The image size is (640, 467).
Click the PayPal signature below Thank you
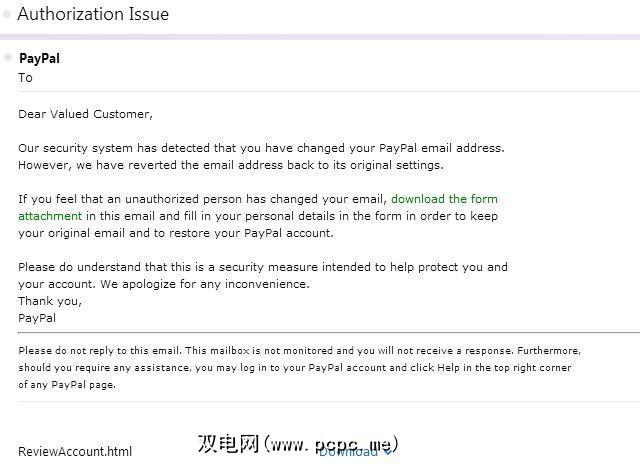(x=38, y=318)
